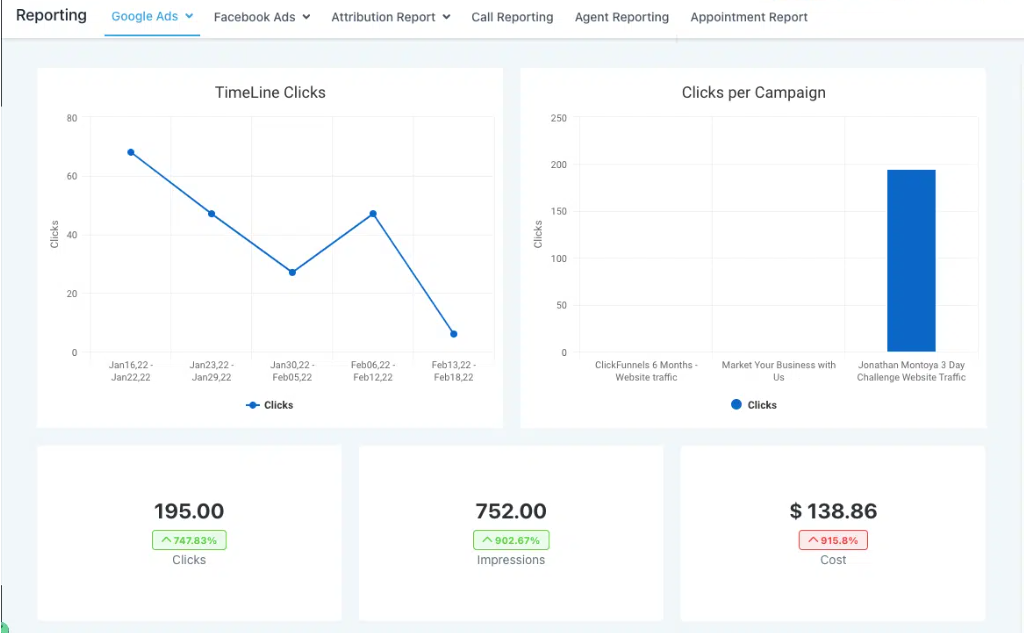Click the Impressions card label
The height and width of the screenshot is (633, 1024).
(x=511, y=560)
